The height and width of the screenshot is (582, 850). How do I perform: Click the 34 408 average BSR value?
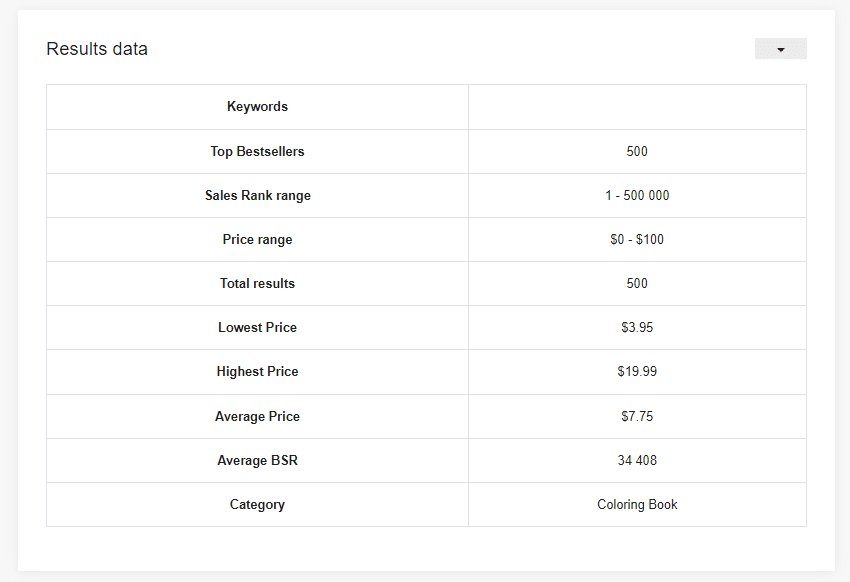(637, 461)
